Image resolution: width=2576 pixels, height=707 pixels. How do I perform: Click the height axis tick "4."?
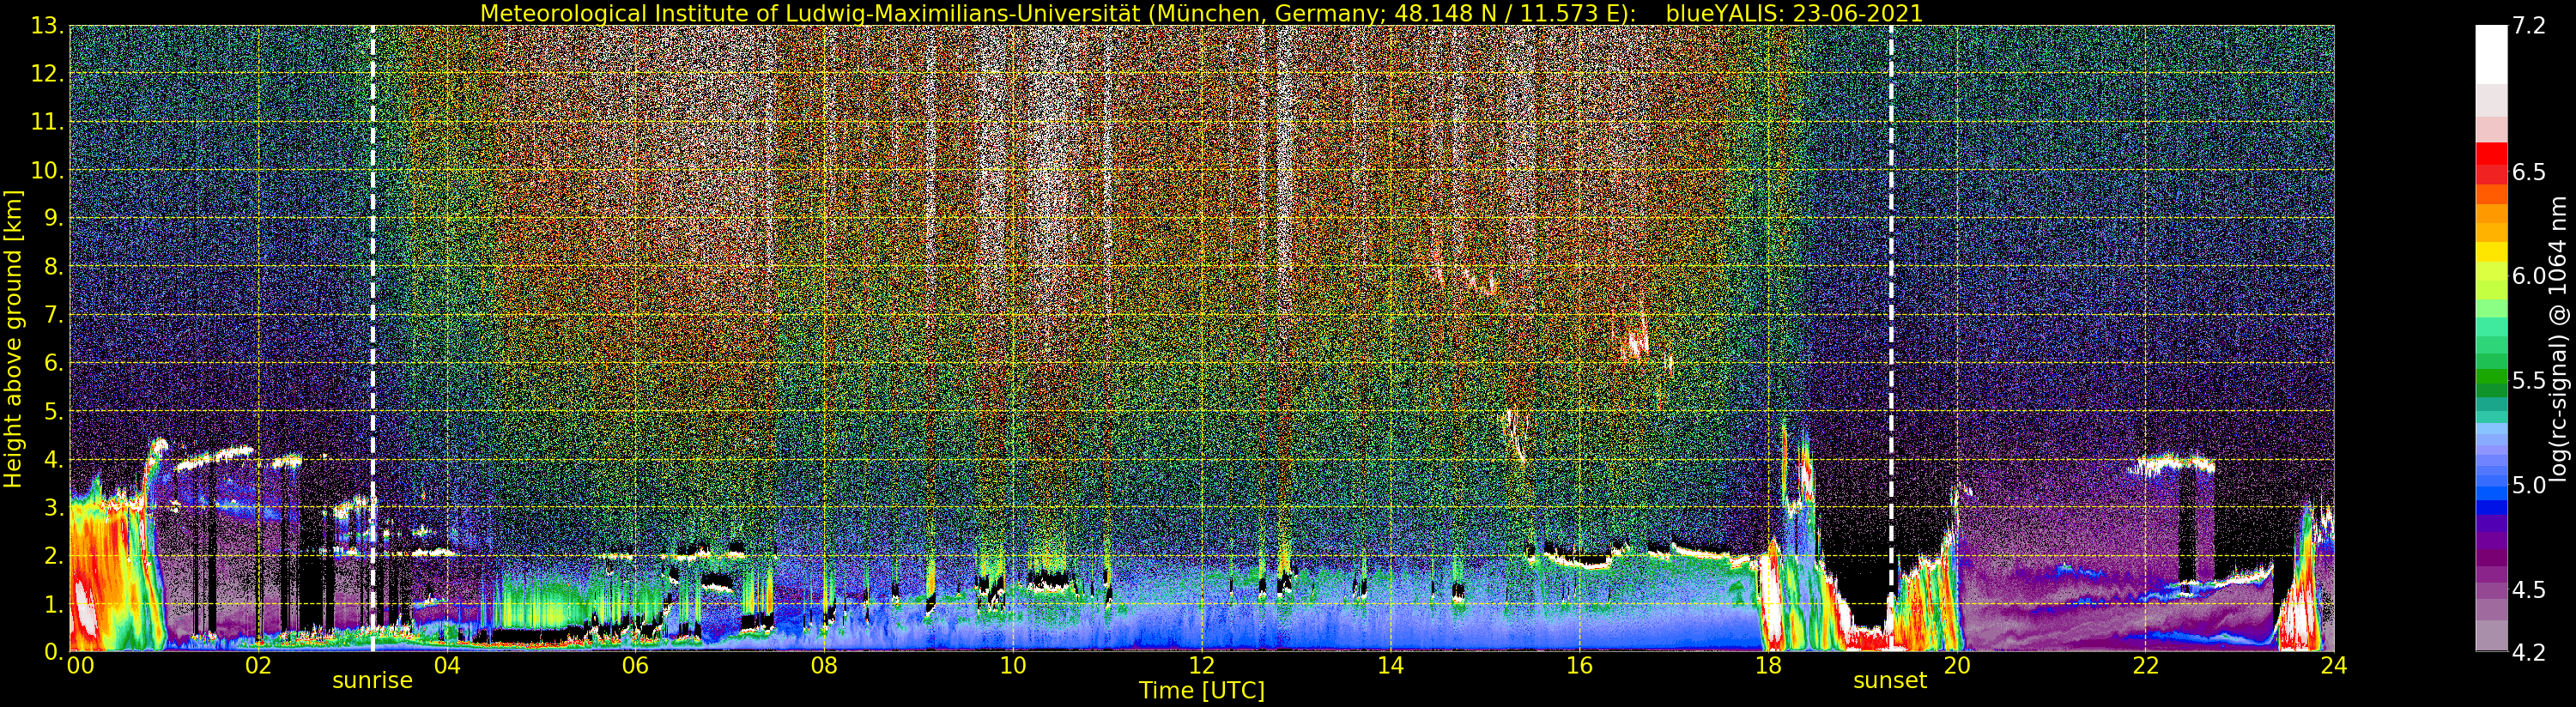54,459
